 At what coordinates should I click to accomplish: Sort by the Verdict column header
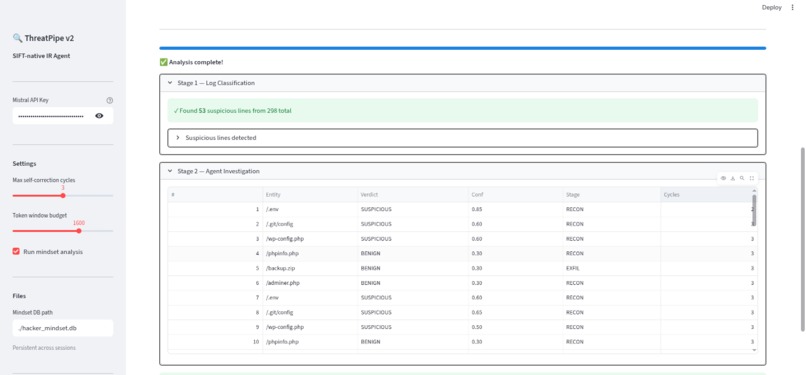pyautogui.click(x=413, y=195)
